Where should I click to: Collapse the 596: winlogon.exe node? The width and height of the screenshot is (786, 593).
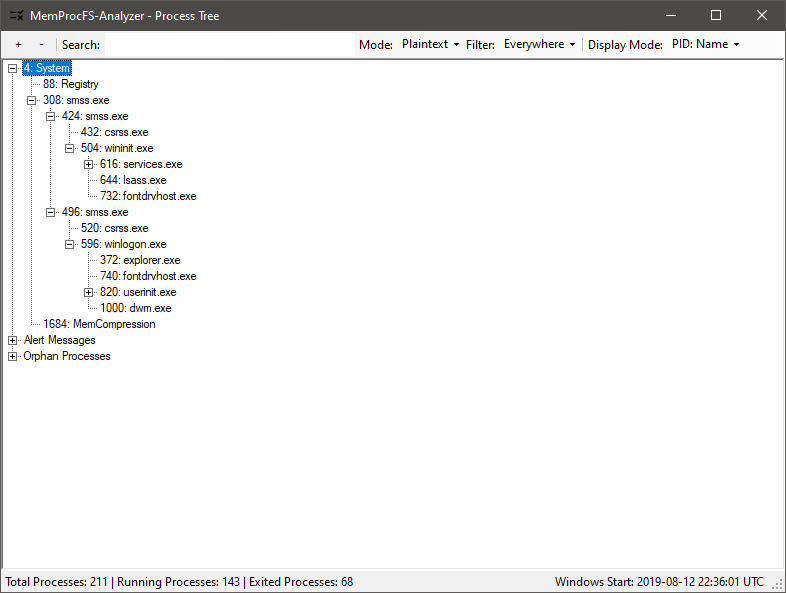(70, 244)
